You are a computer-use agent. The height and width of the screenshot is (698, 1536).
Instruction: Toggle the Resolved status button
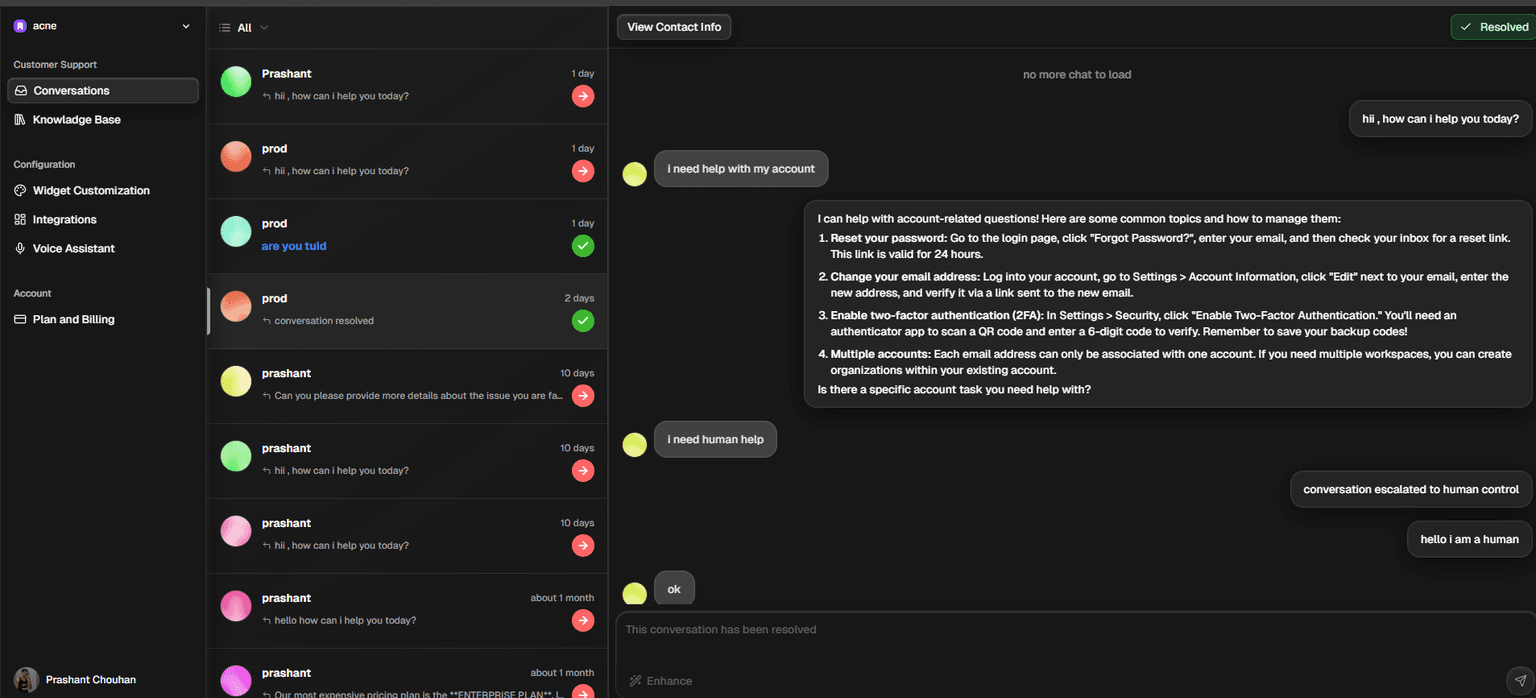point(1493,27)
